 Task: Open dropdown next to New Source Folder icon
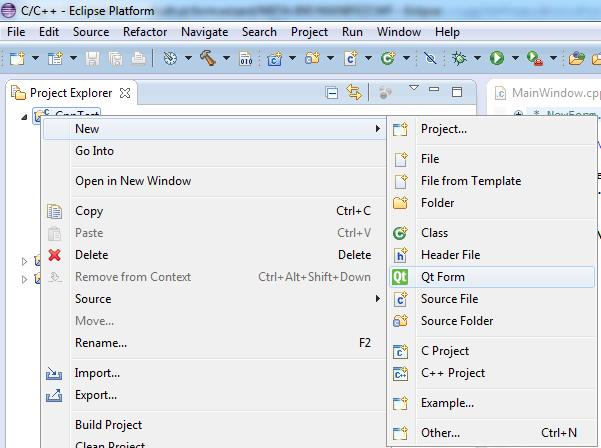330,58
